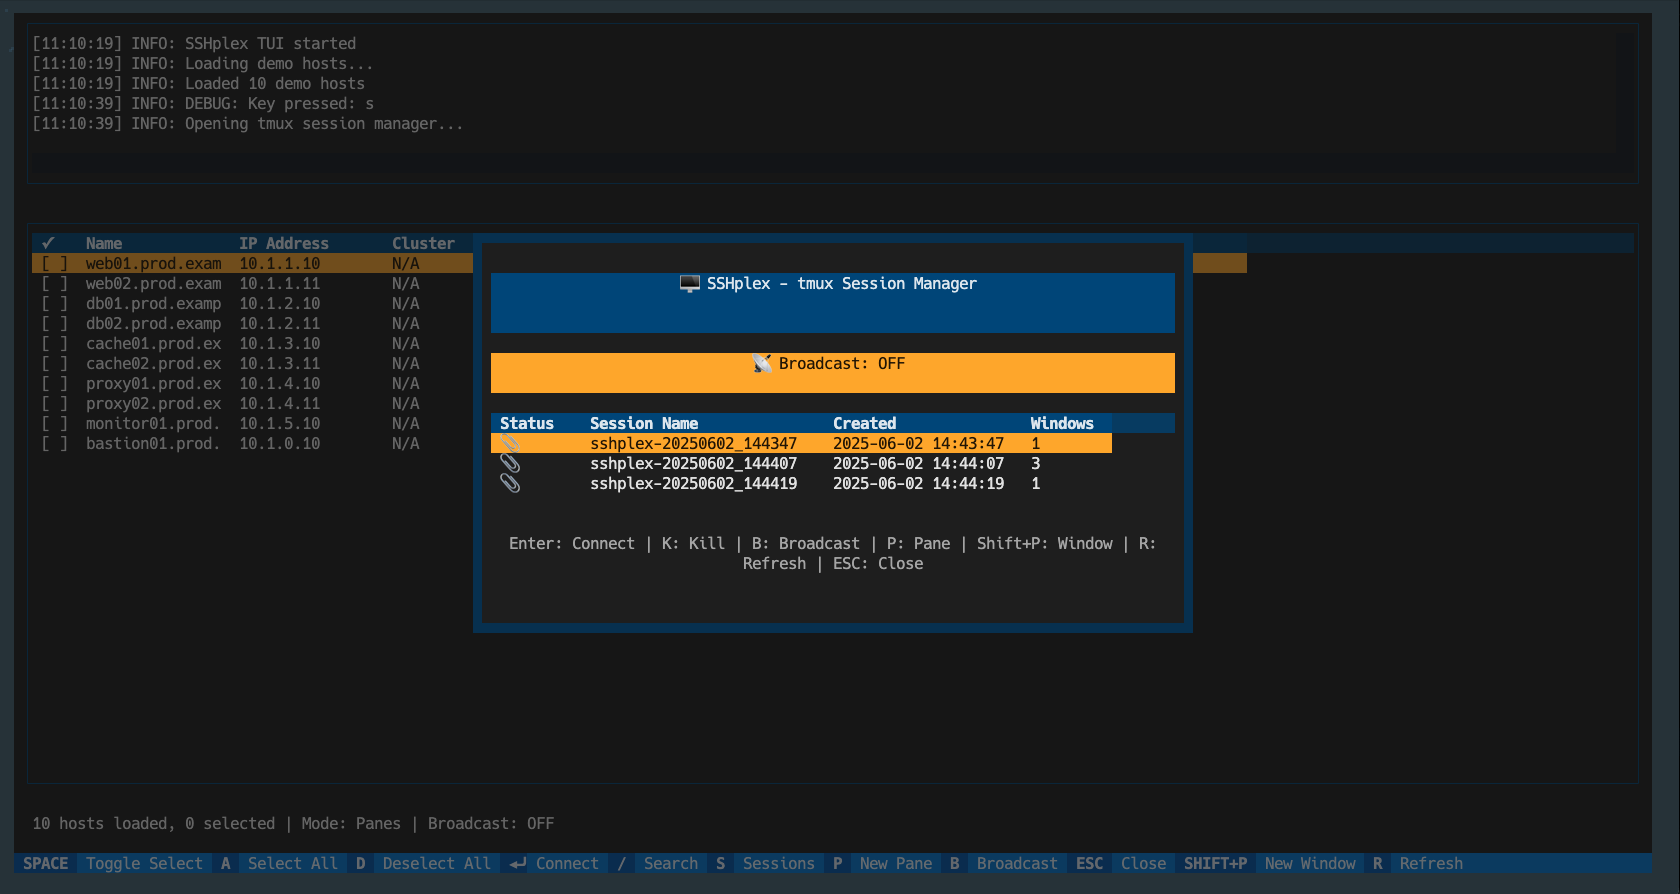Click host name db01.prod.examp
The image size is (1680, 894).
[154, 304]
